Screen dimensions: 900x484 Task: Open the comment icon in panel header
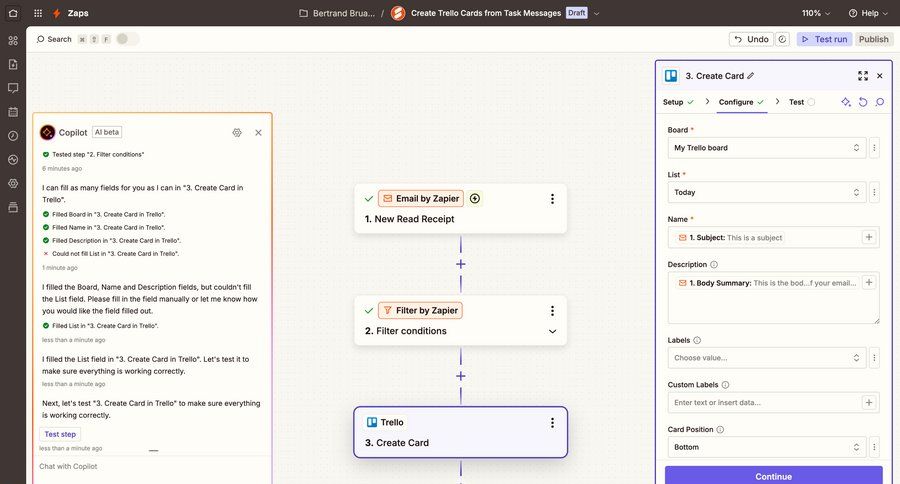(879, 102)
